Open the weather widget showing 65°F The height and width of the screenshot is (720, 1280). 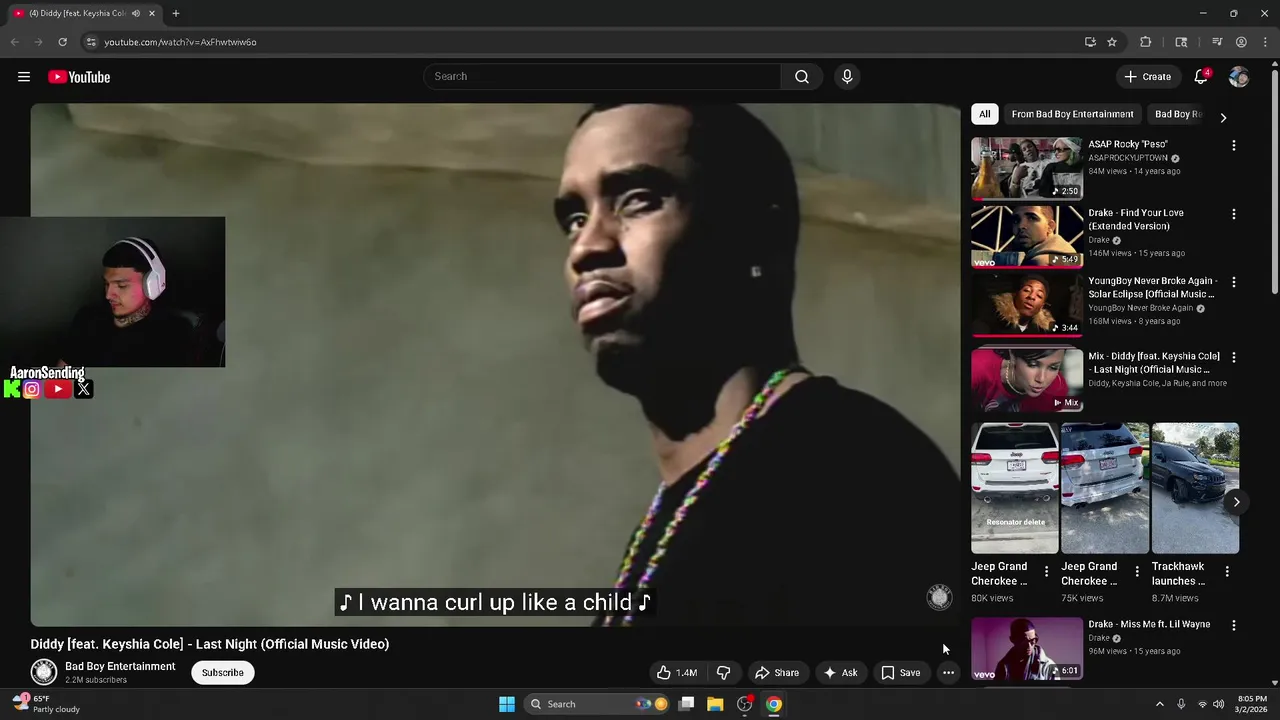point(46,704)
